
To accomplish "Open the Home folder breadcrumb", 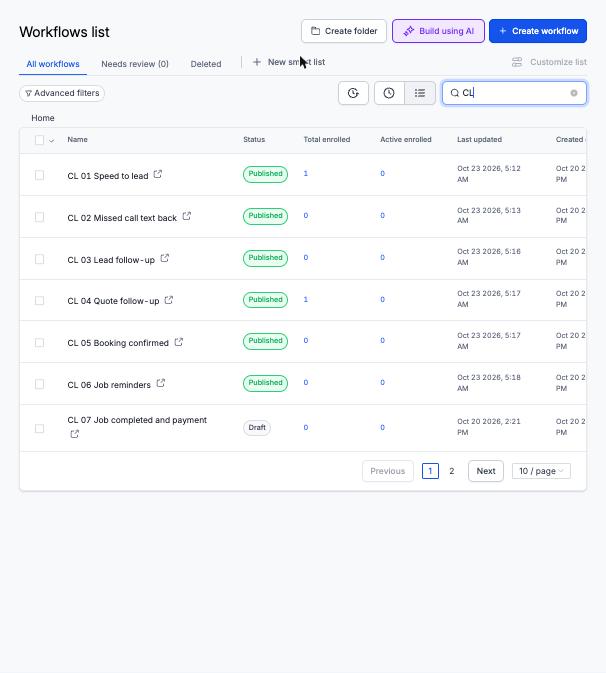I will (43, 118).
